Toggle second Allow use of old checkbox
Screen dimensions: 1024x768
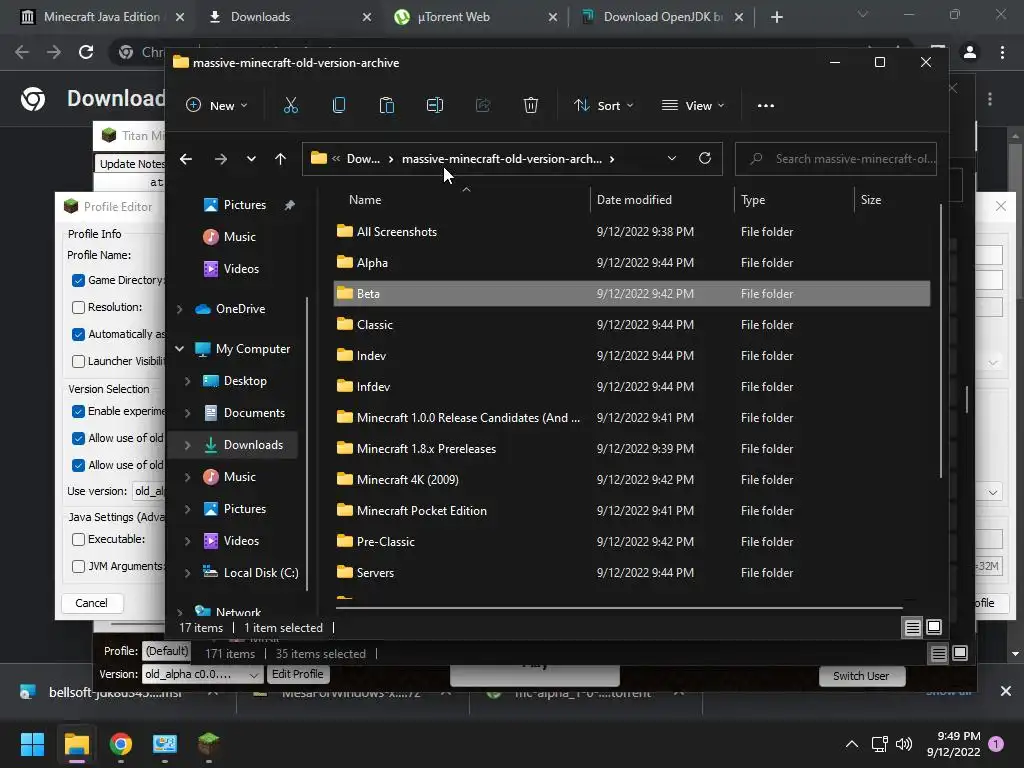click(x=78, y=465)
